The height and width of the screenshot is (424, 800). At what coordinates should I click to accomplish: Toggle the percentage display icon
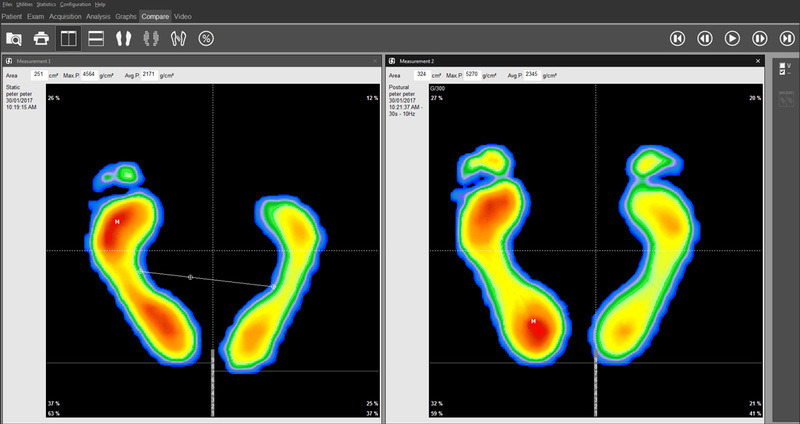(x=206, y=38)
